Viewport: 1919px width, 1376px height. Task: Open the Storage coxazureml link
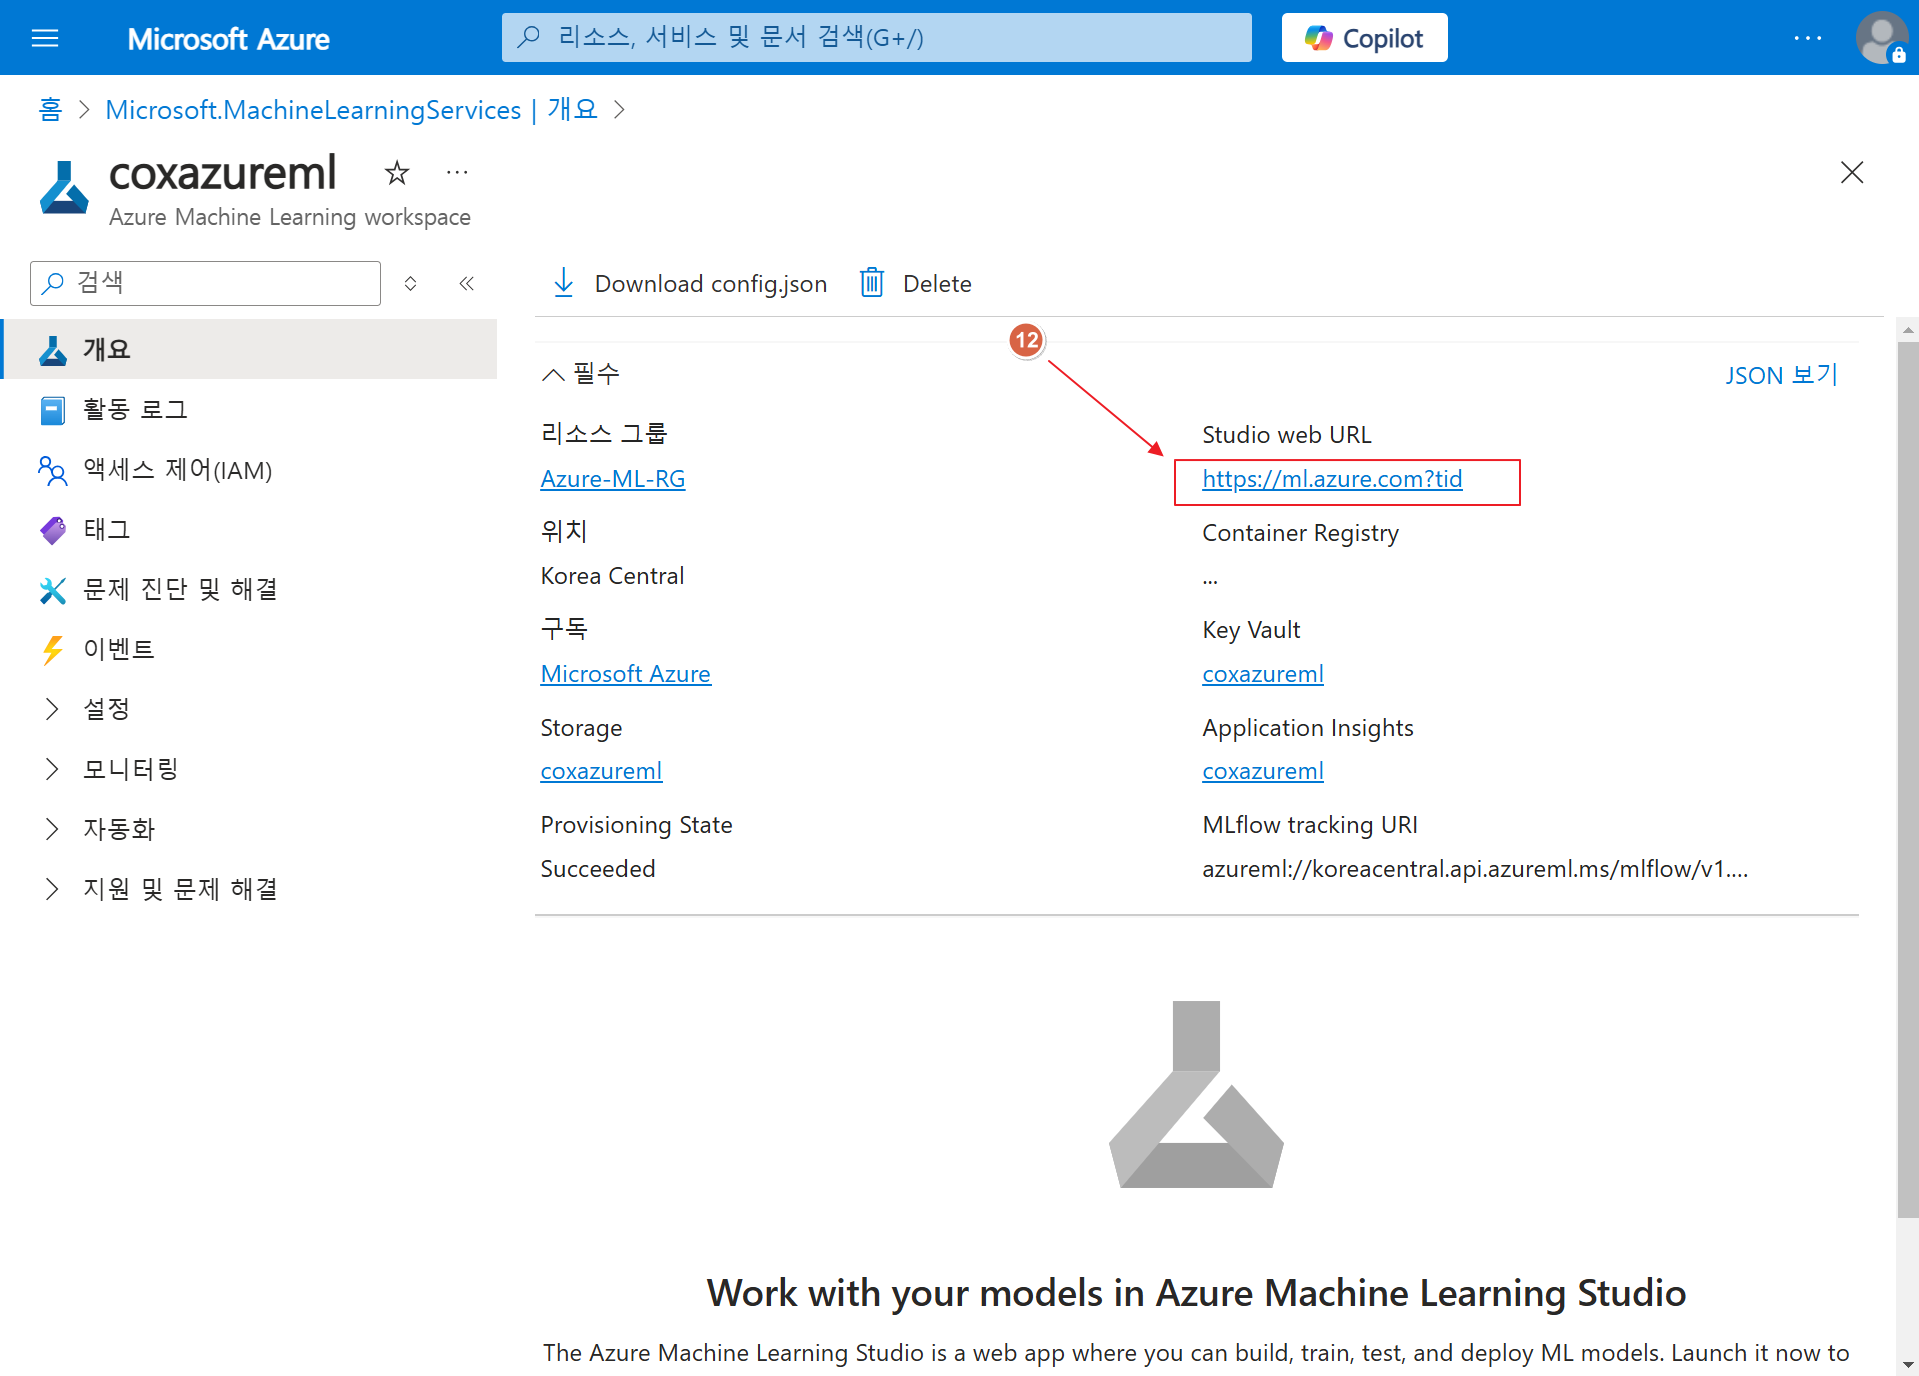(x=601, y=771)
